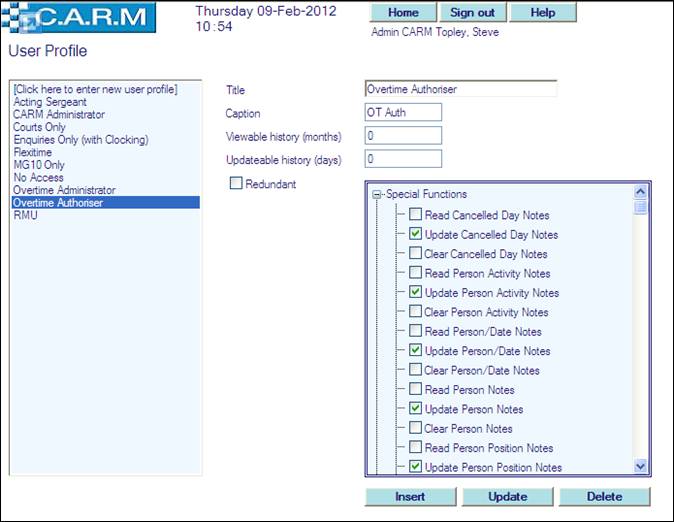This screenshot has width=674, height=522.
Task: Select the CARM Administrator profile
Action: 59,115
